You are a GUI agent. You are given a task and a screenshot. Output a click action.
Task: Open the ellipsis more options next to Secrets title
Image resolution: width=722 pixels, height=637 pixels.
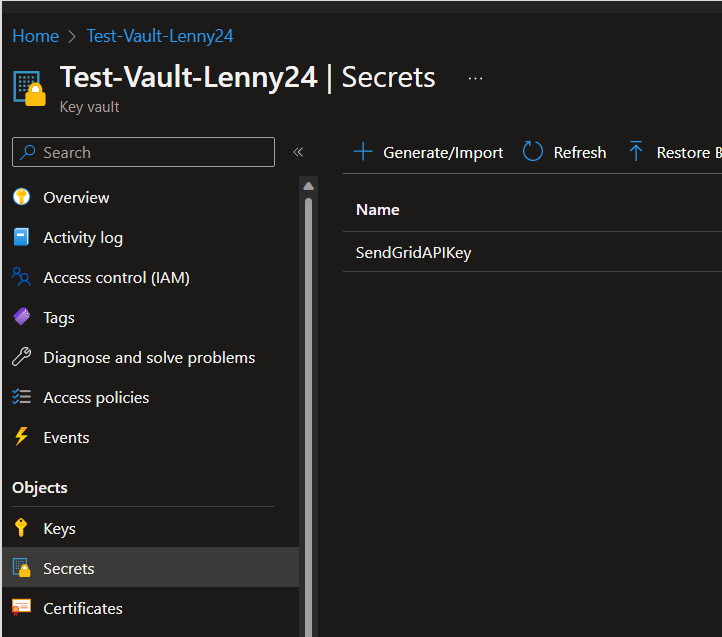475,79
